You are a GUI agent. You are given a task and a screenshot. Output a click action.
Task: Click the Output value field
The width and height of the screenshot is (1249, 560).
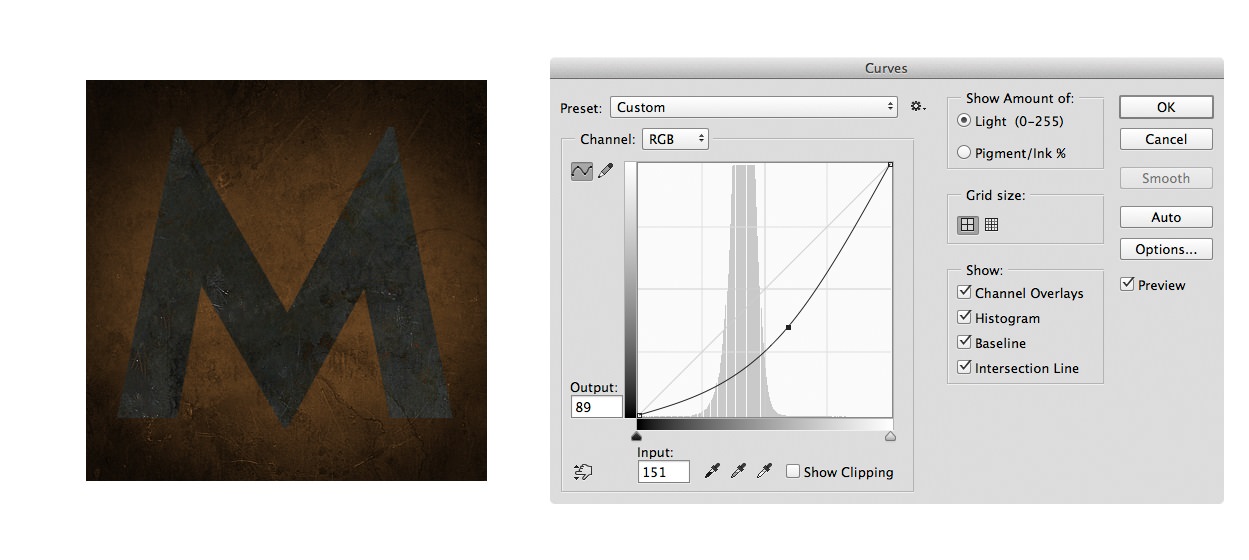tap(595, 407)
